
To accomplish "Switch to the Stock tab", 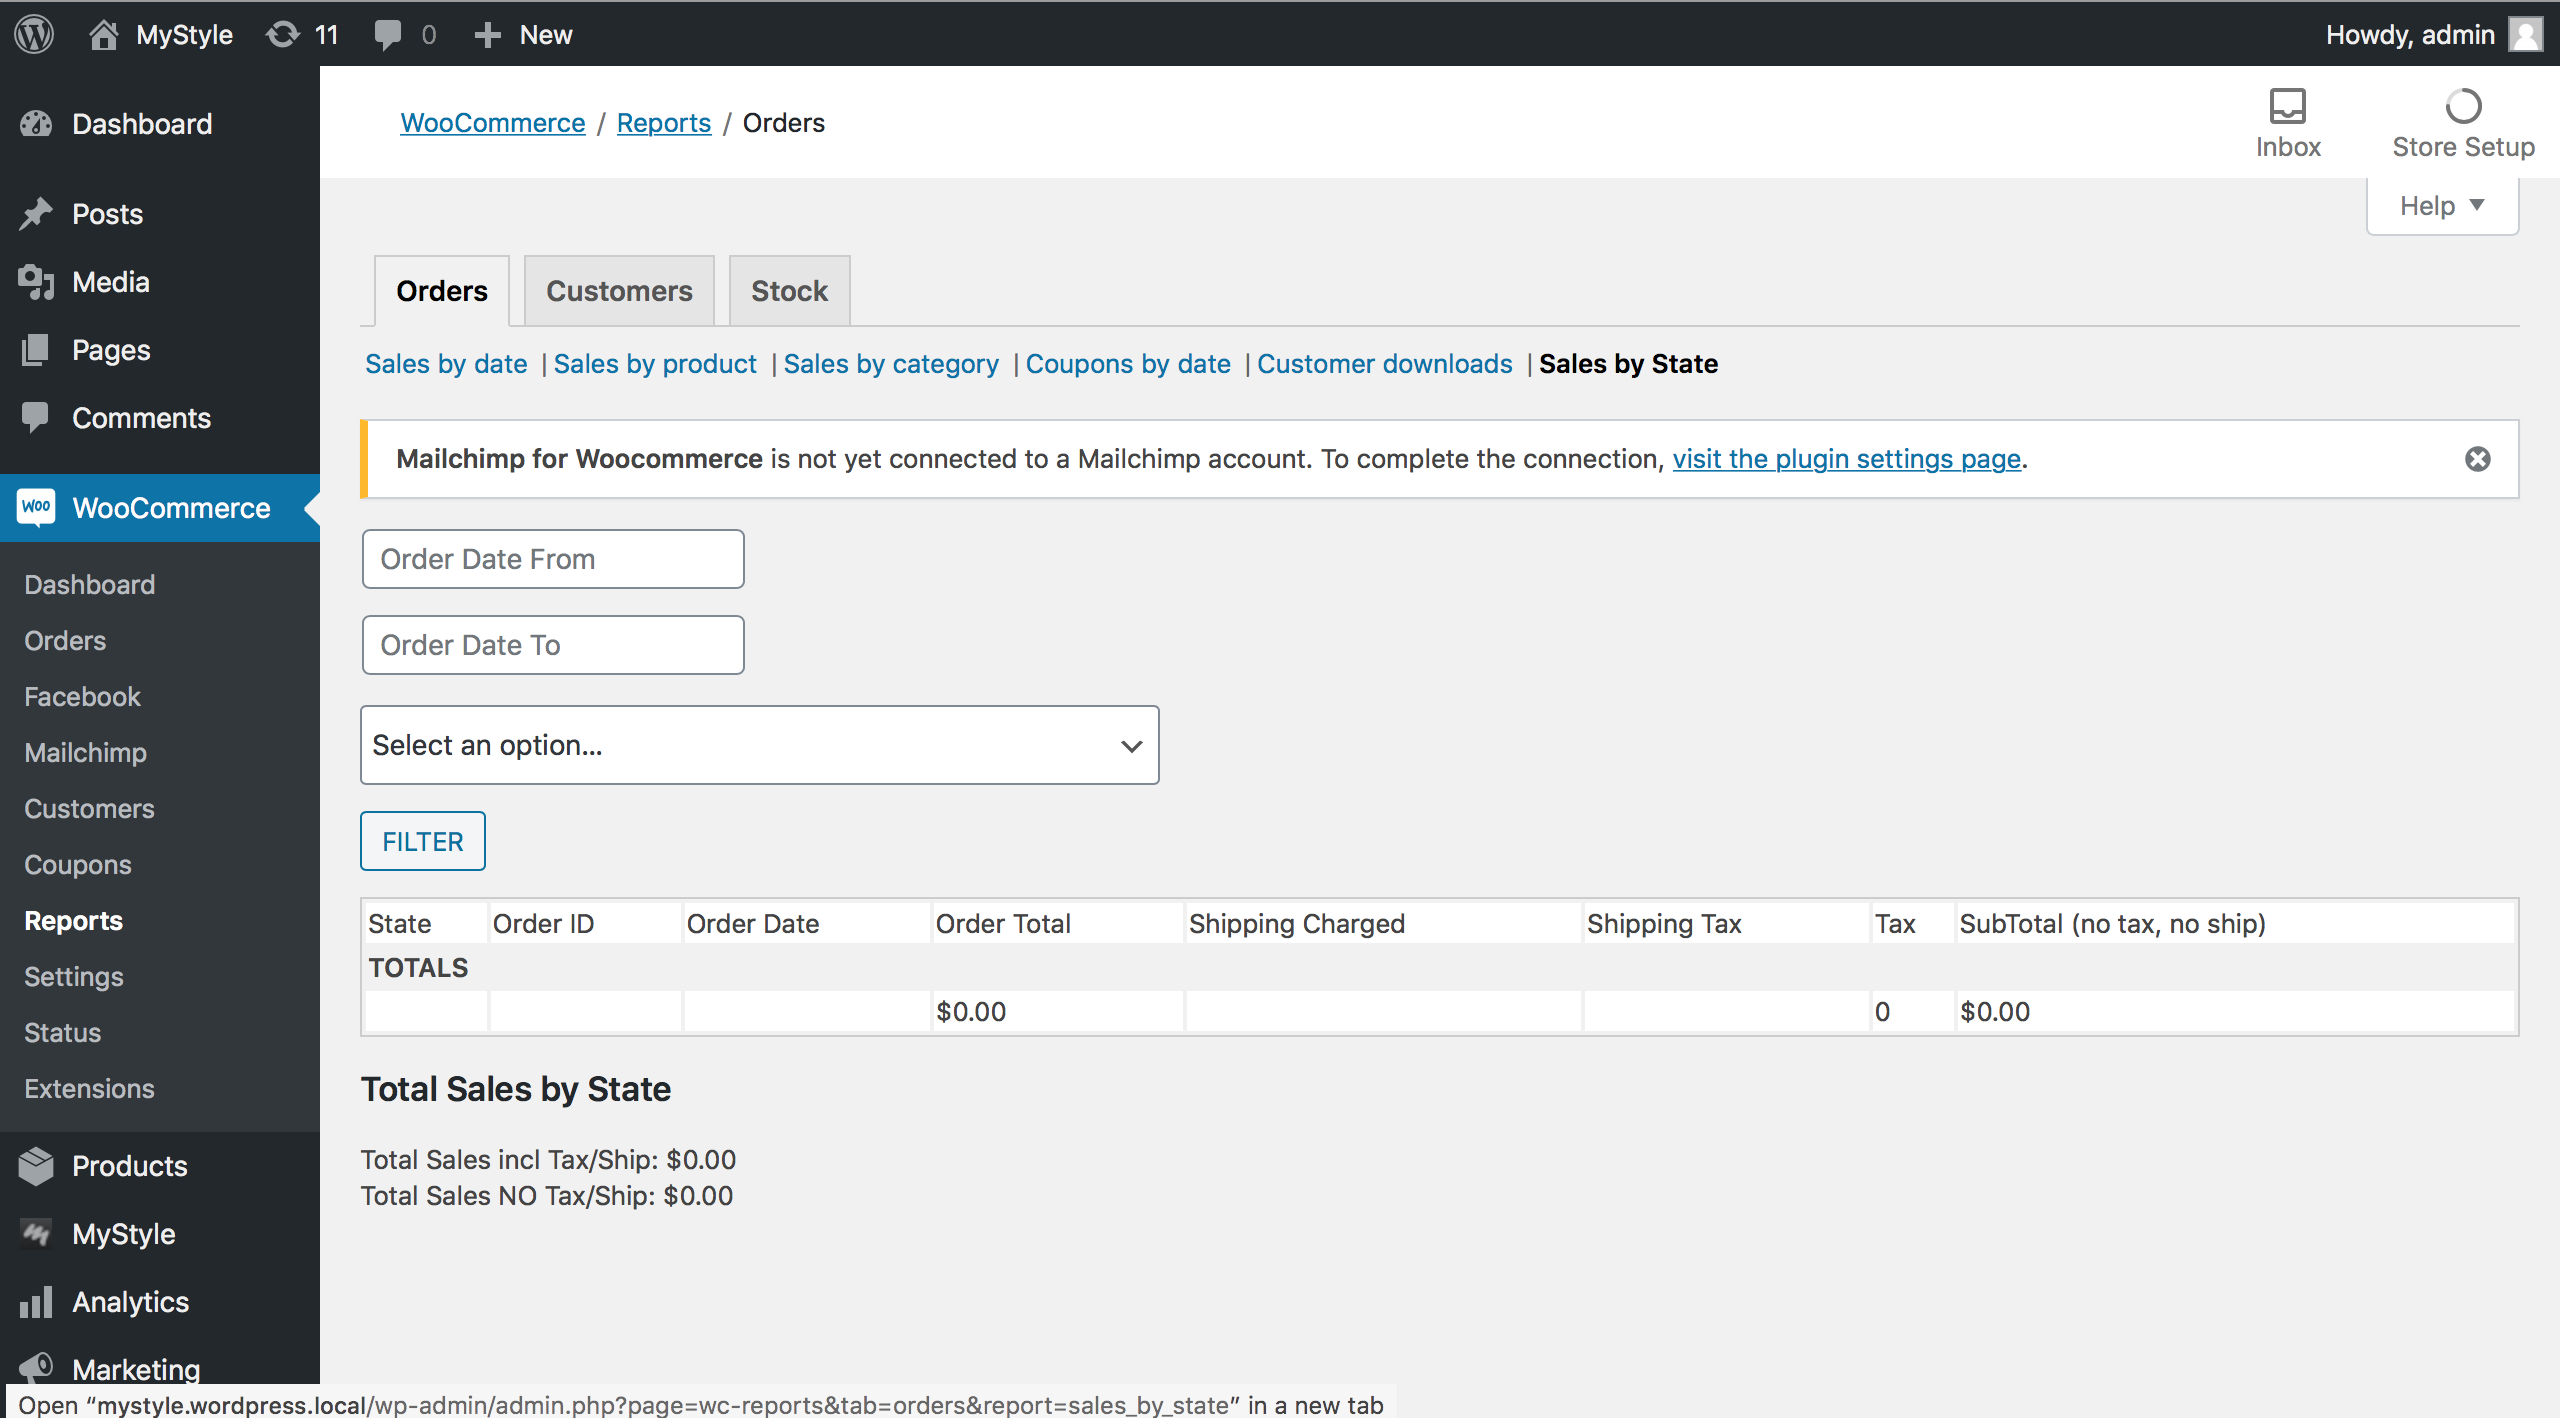I will (x=789, y=291).
